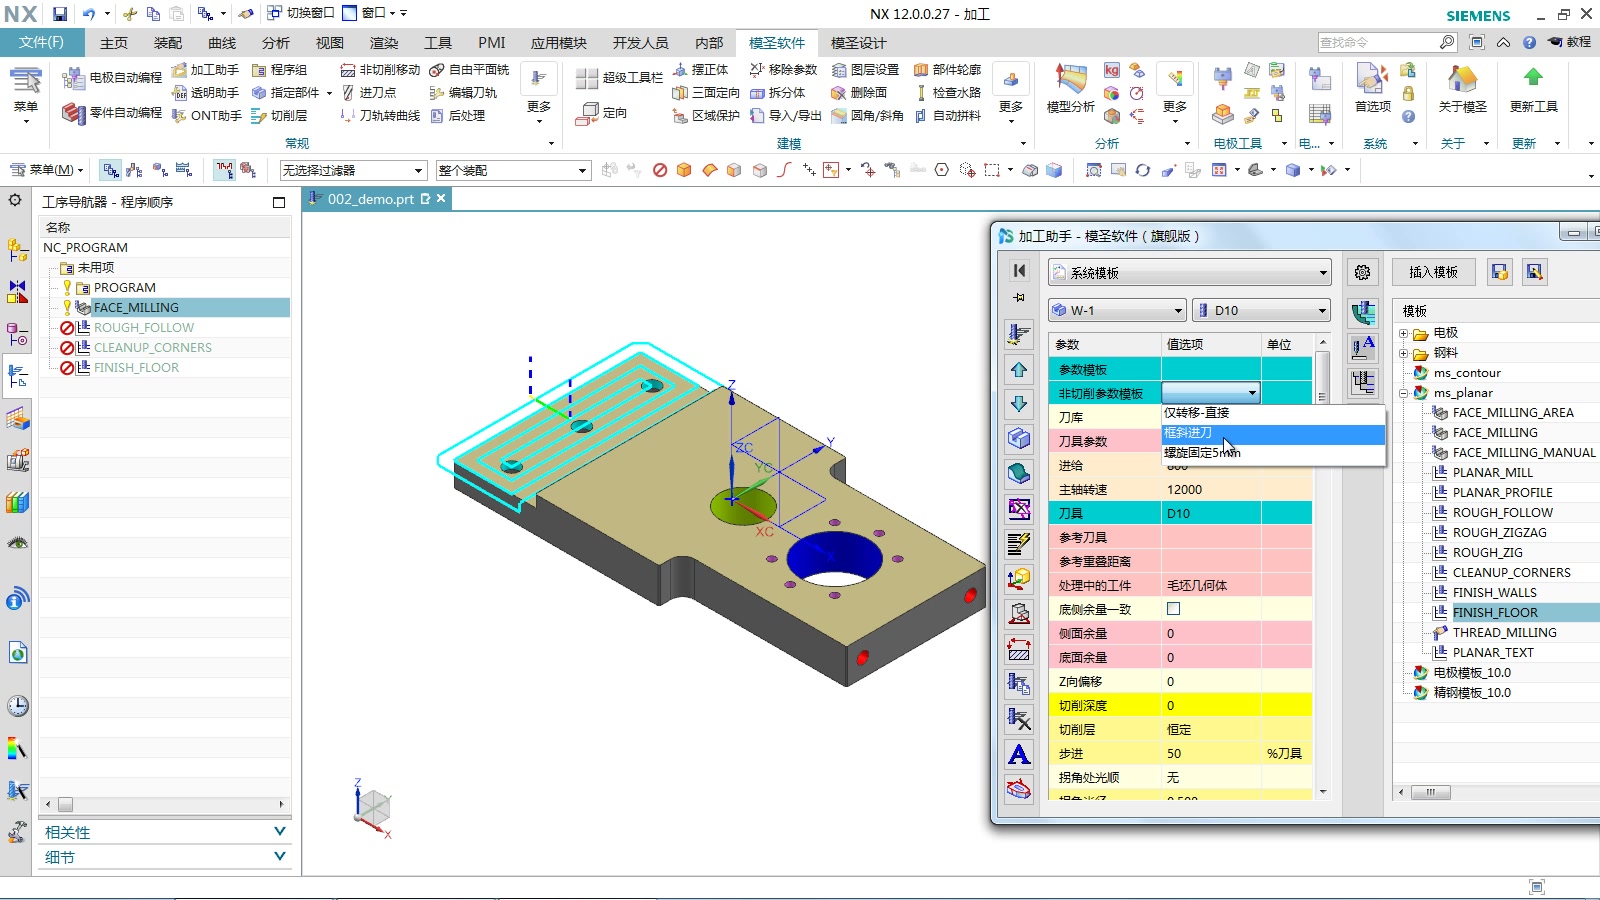The image size is (1600, 900).
Task: Click the move-up arrow icon in 加工助手
Action: [x=1019, y=370]
